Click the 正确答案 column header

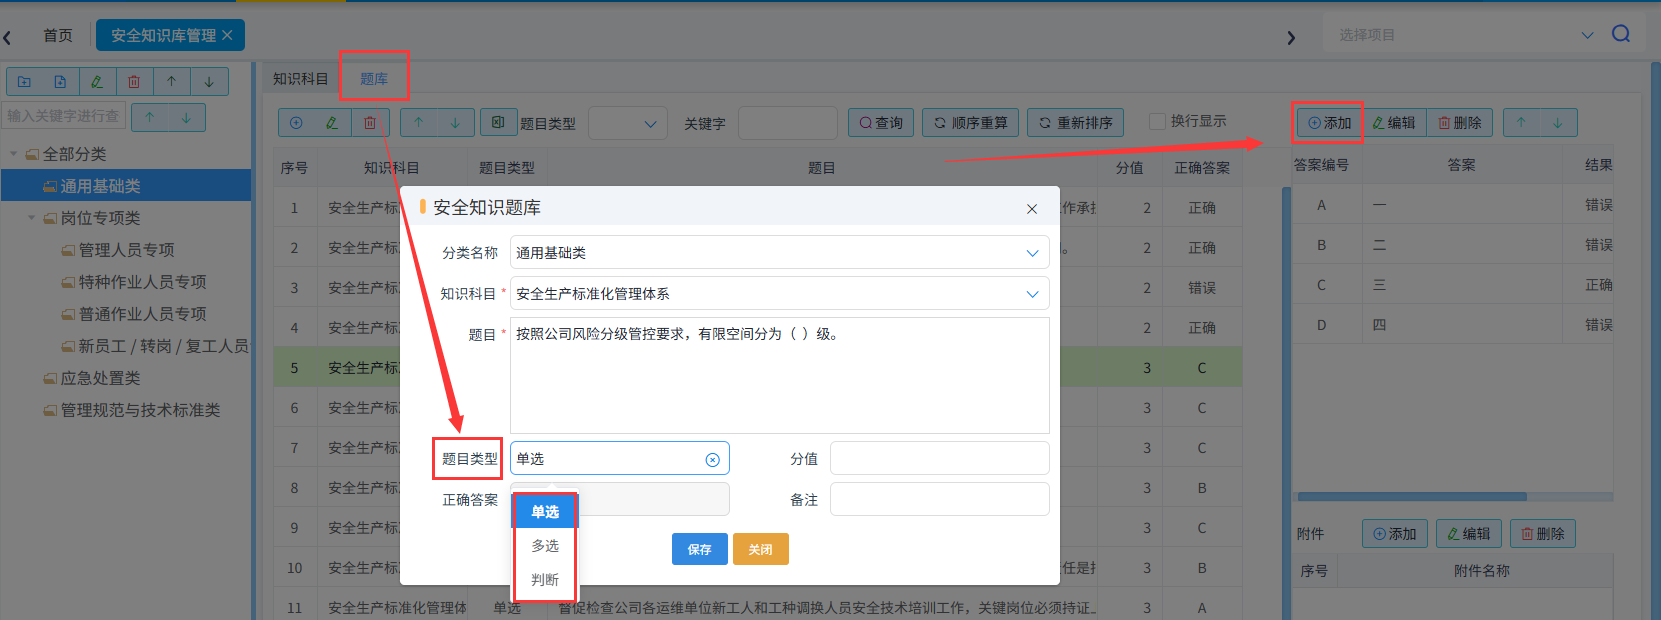1202,168
